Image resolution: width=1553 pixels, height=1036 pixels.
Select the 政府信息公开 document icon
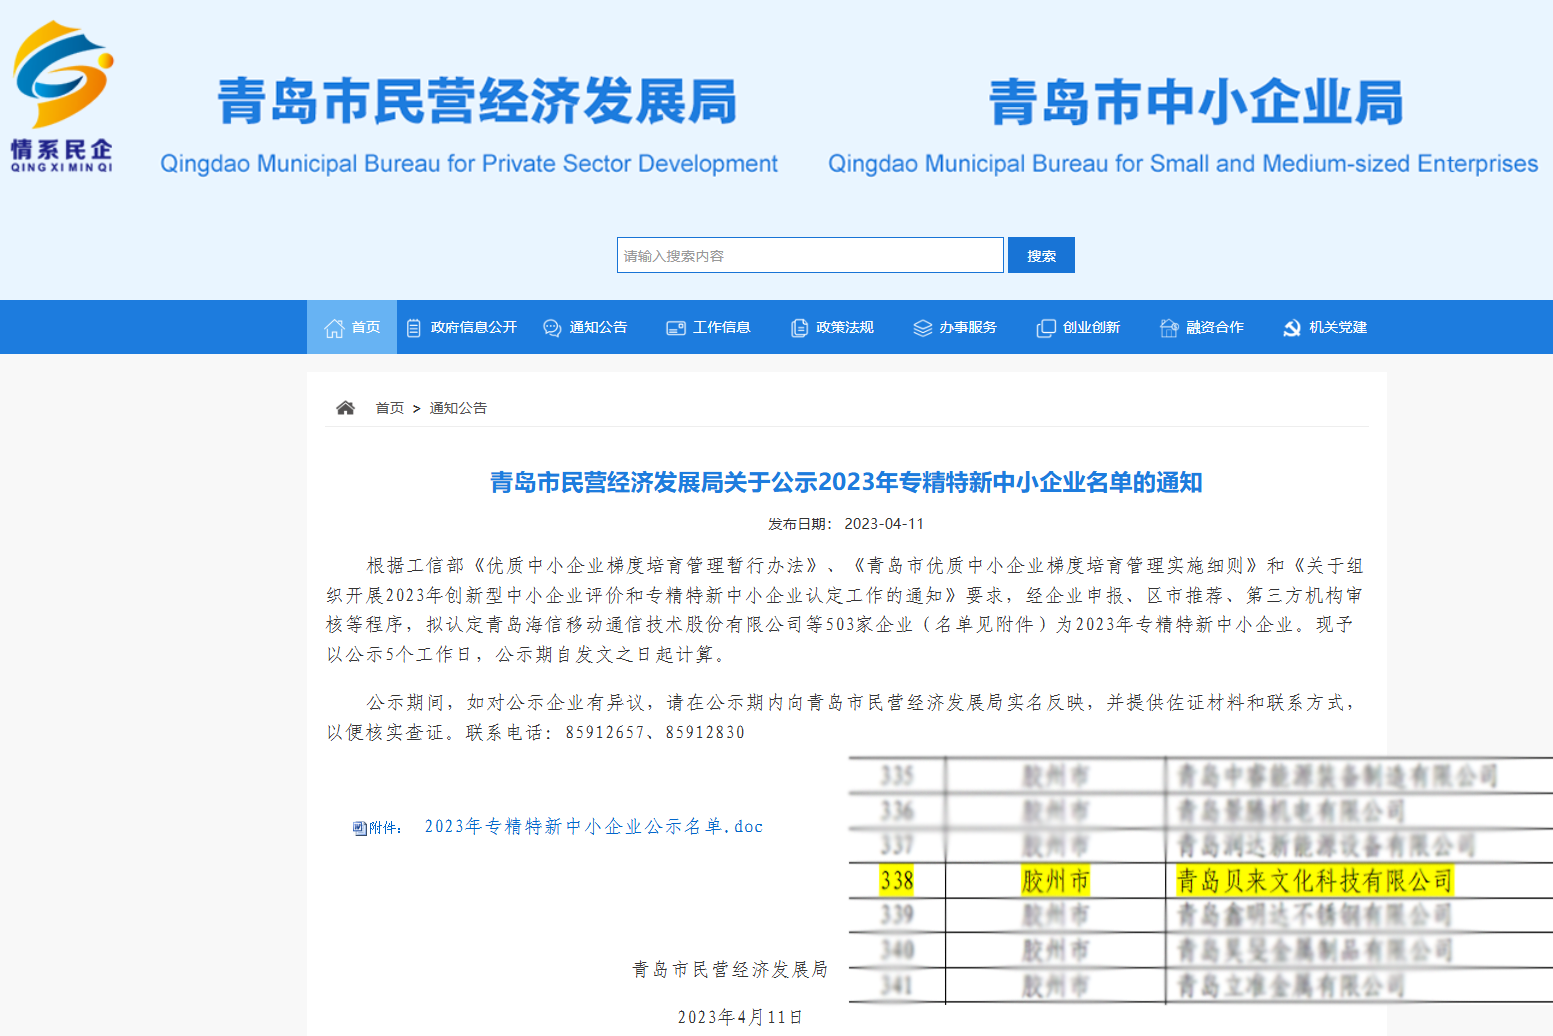414,327
